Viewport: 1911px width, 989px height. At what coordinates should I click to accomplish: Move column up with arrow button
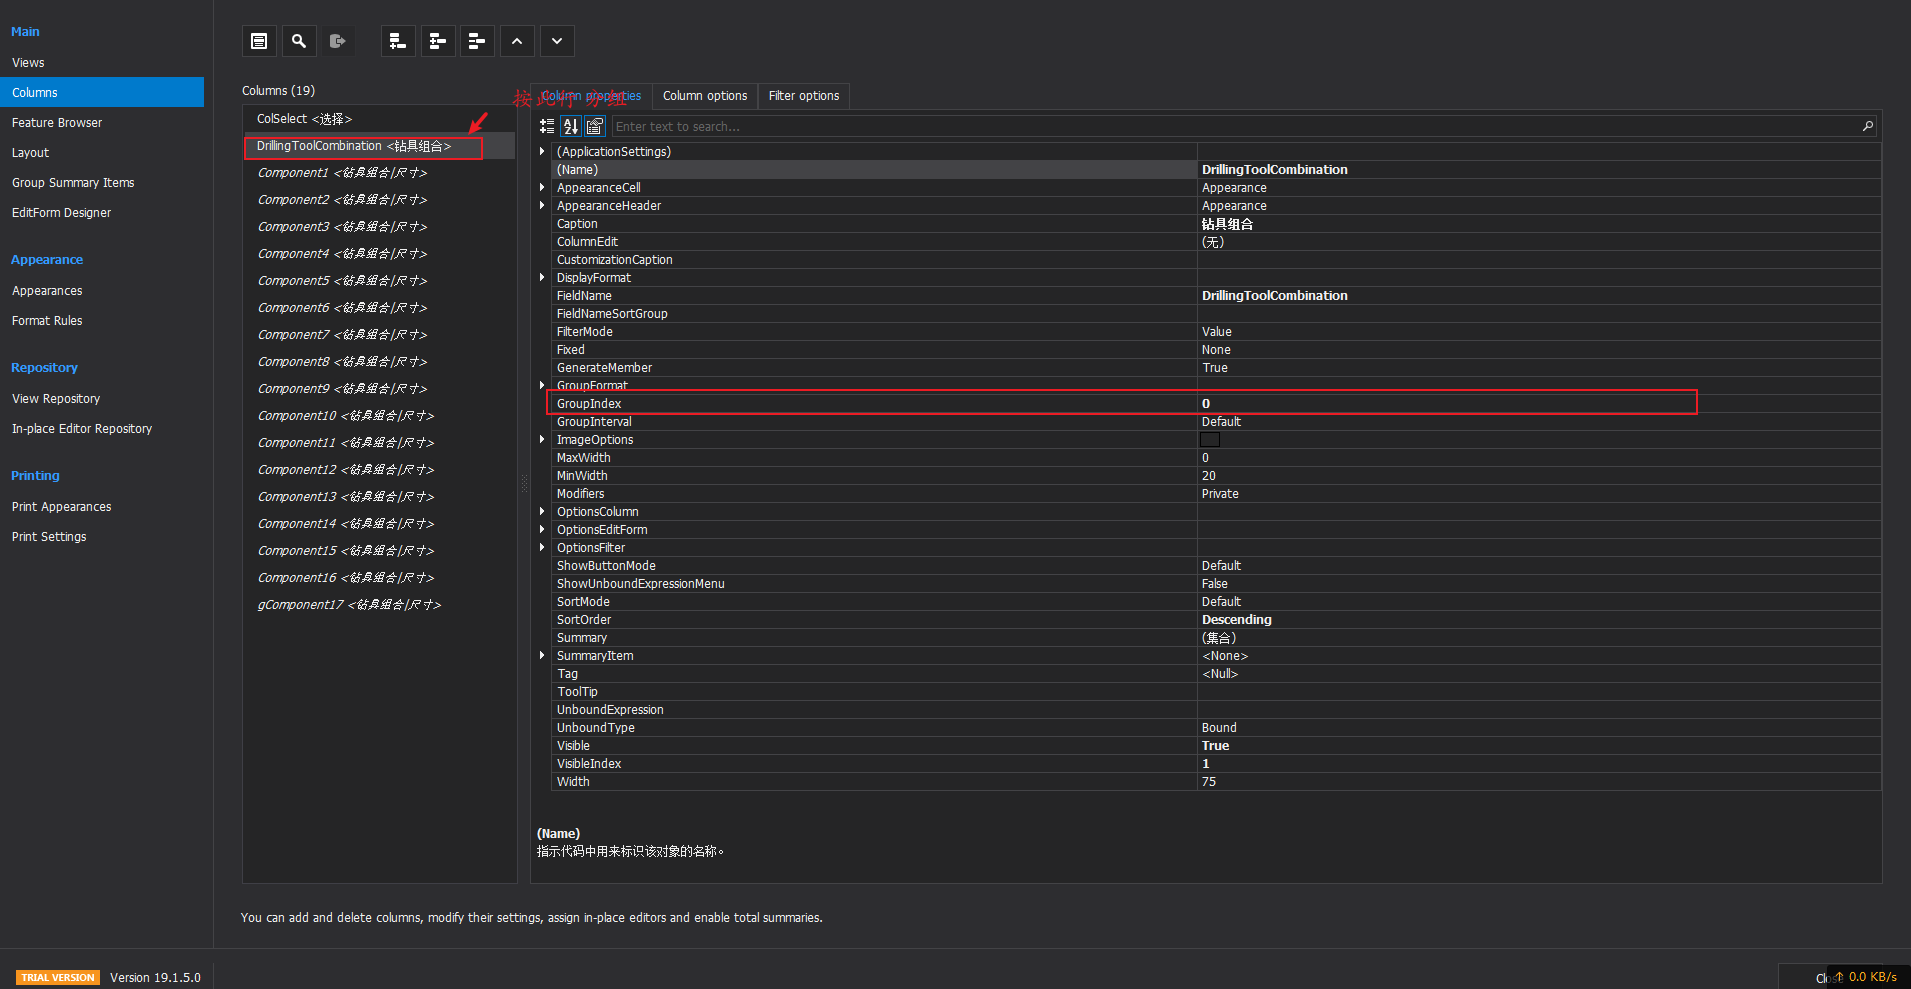point(517,41)
